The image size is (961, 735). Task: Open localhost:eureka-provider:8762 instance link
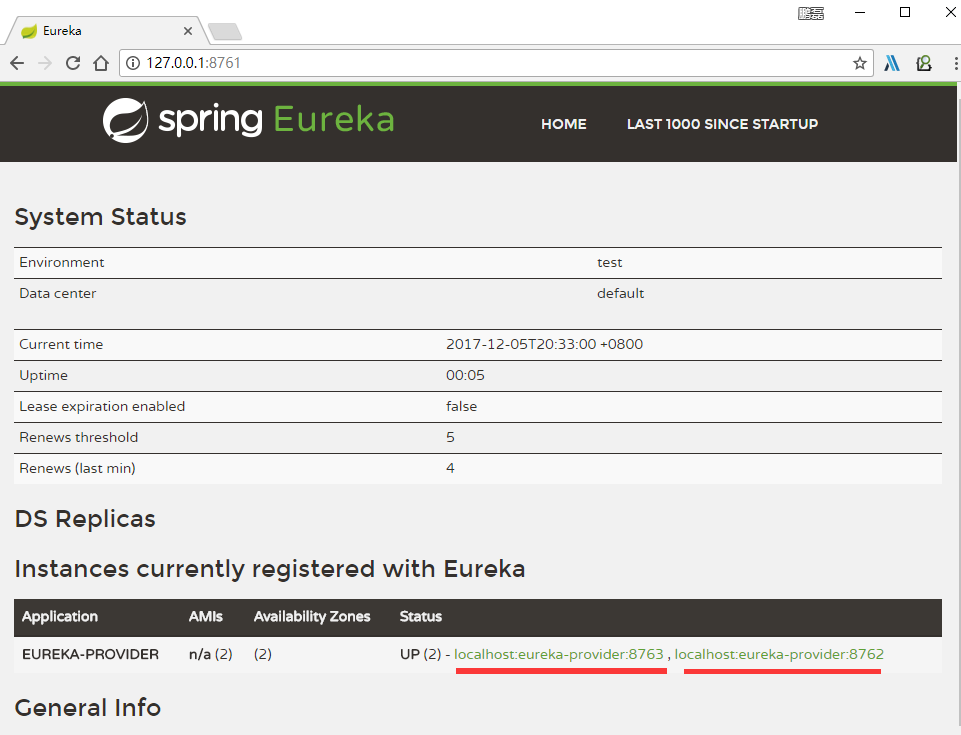point(779,654)
